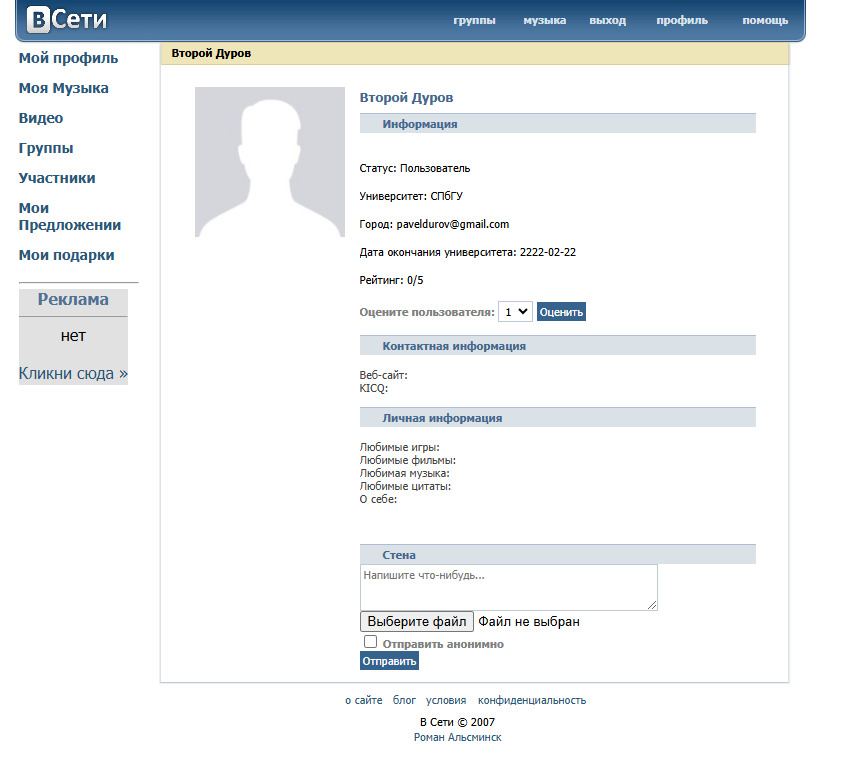Enable the Отправить анонимно checkbox
Viewport: 845px width, 759px height.
370,641
